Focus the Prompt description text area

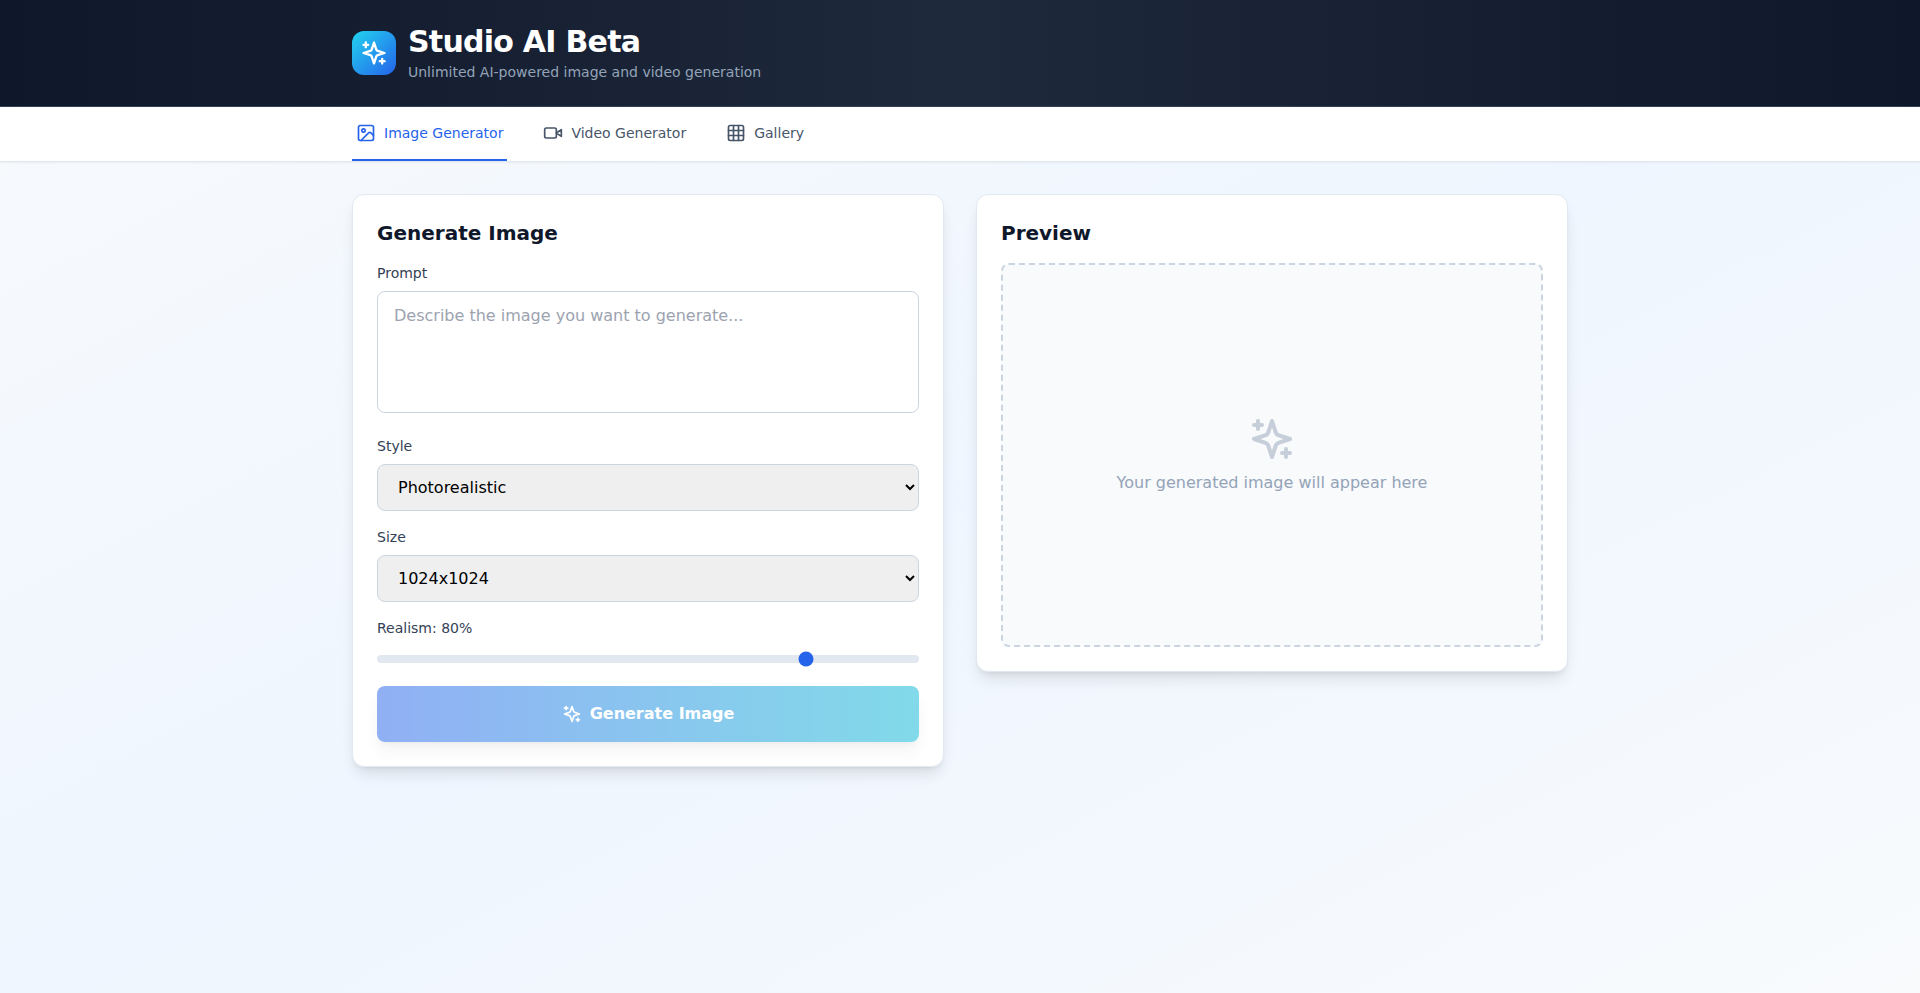647,352
